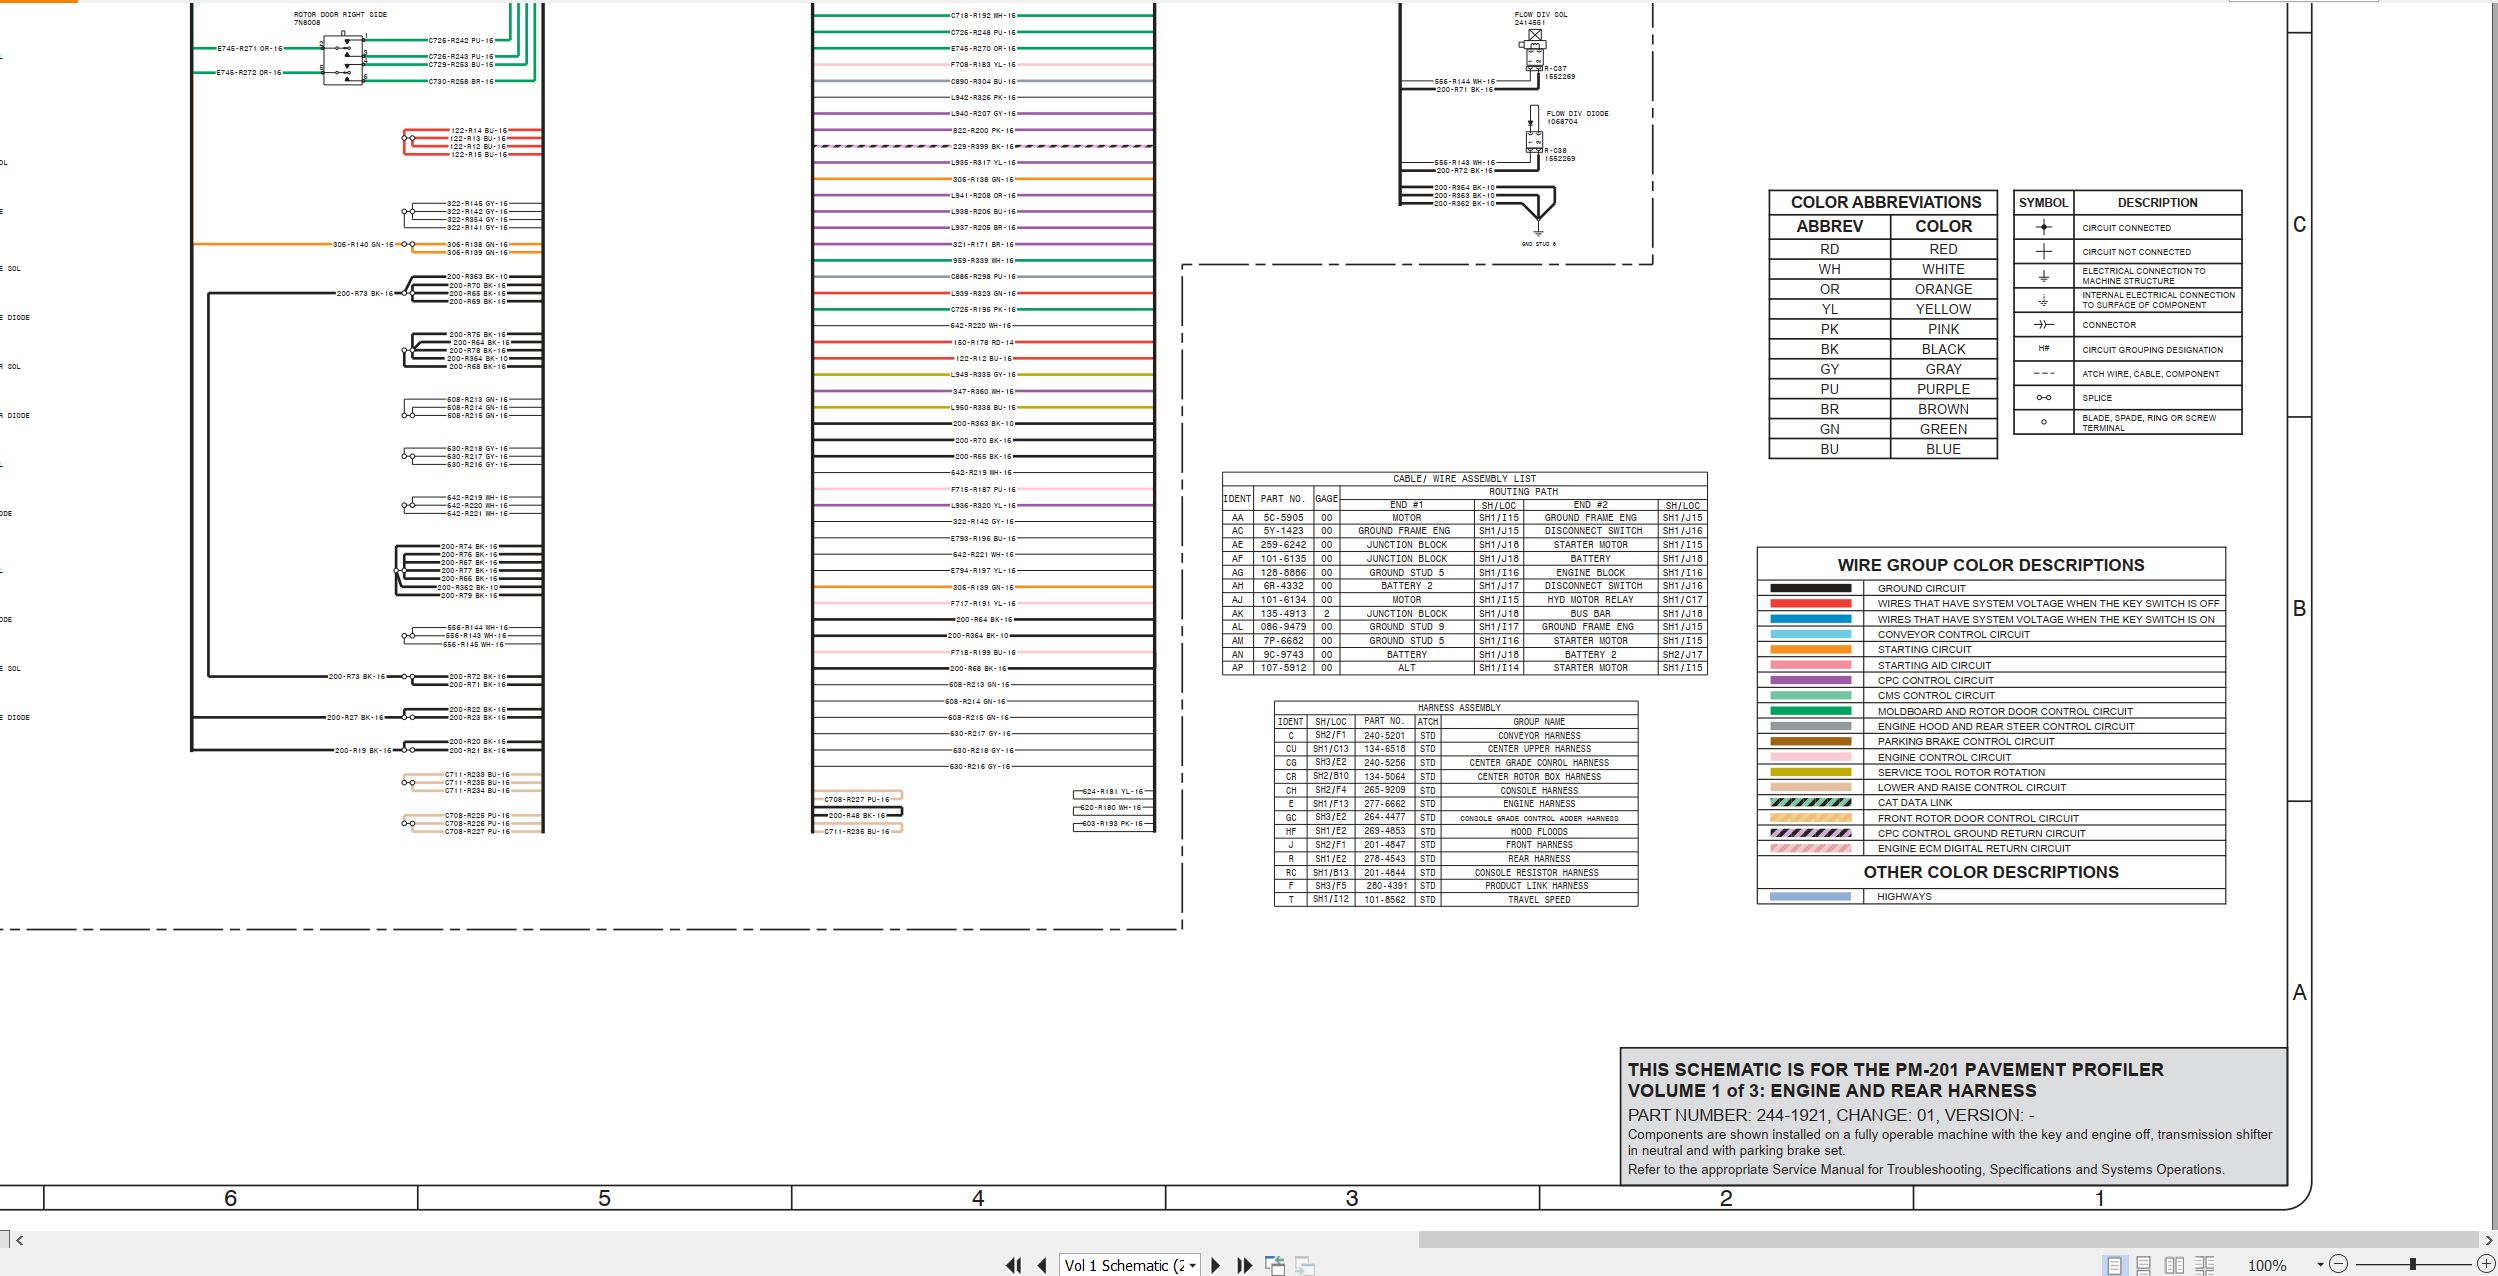This screenshot has width=2498, height=1276.
Task: Click the FLOW DIV DIODE component label
Action: point(1578,113)
